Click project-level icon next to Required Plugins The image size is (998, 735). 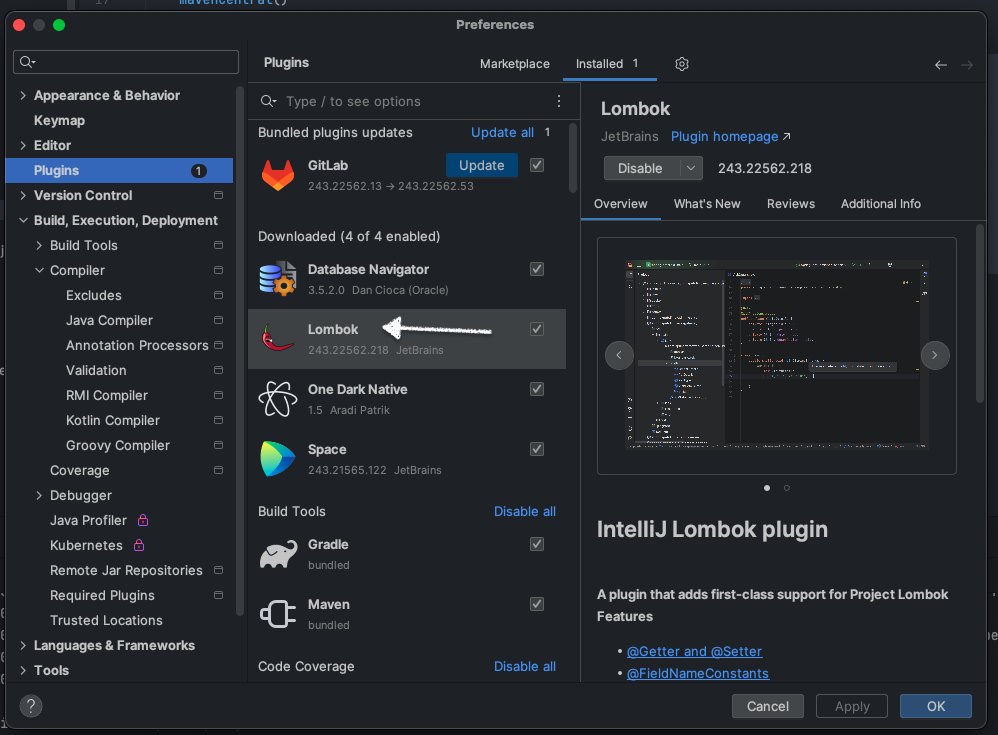click(x=218, y=595)
